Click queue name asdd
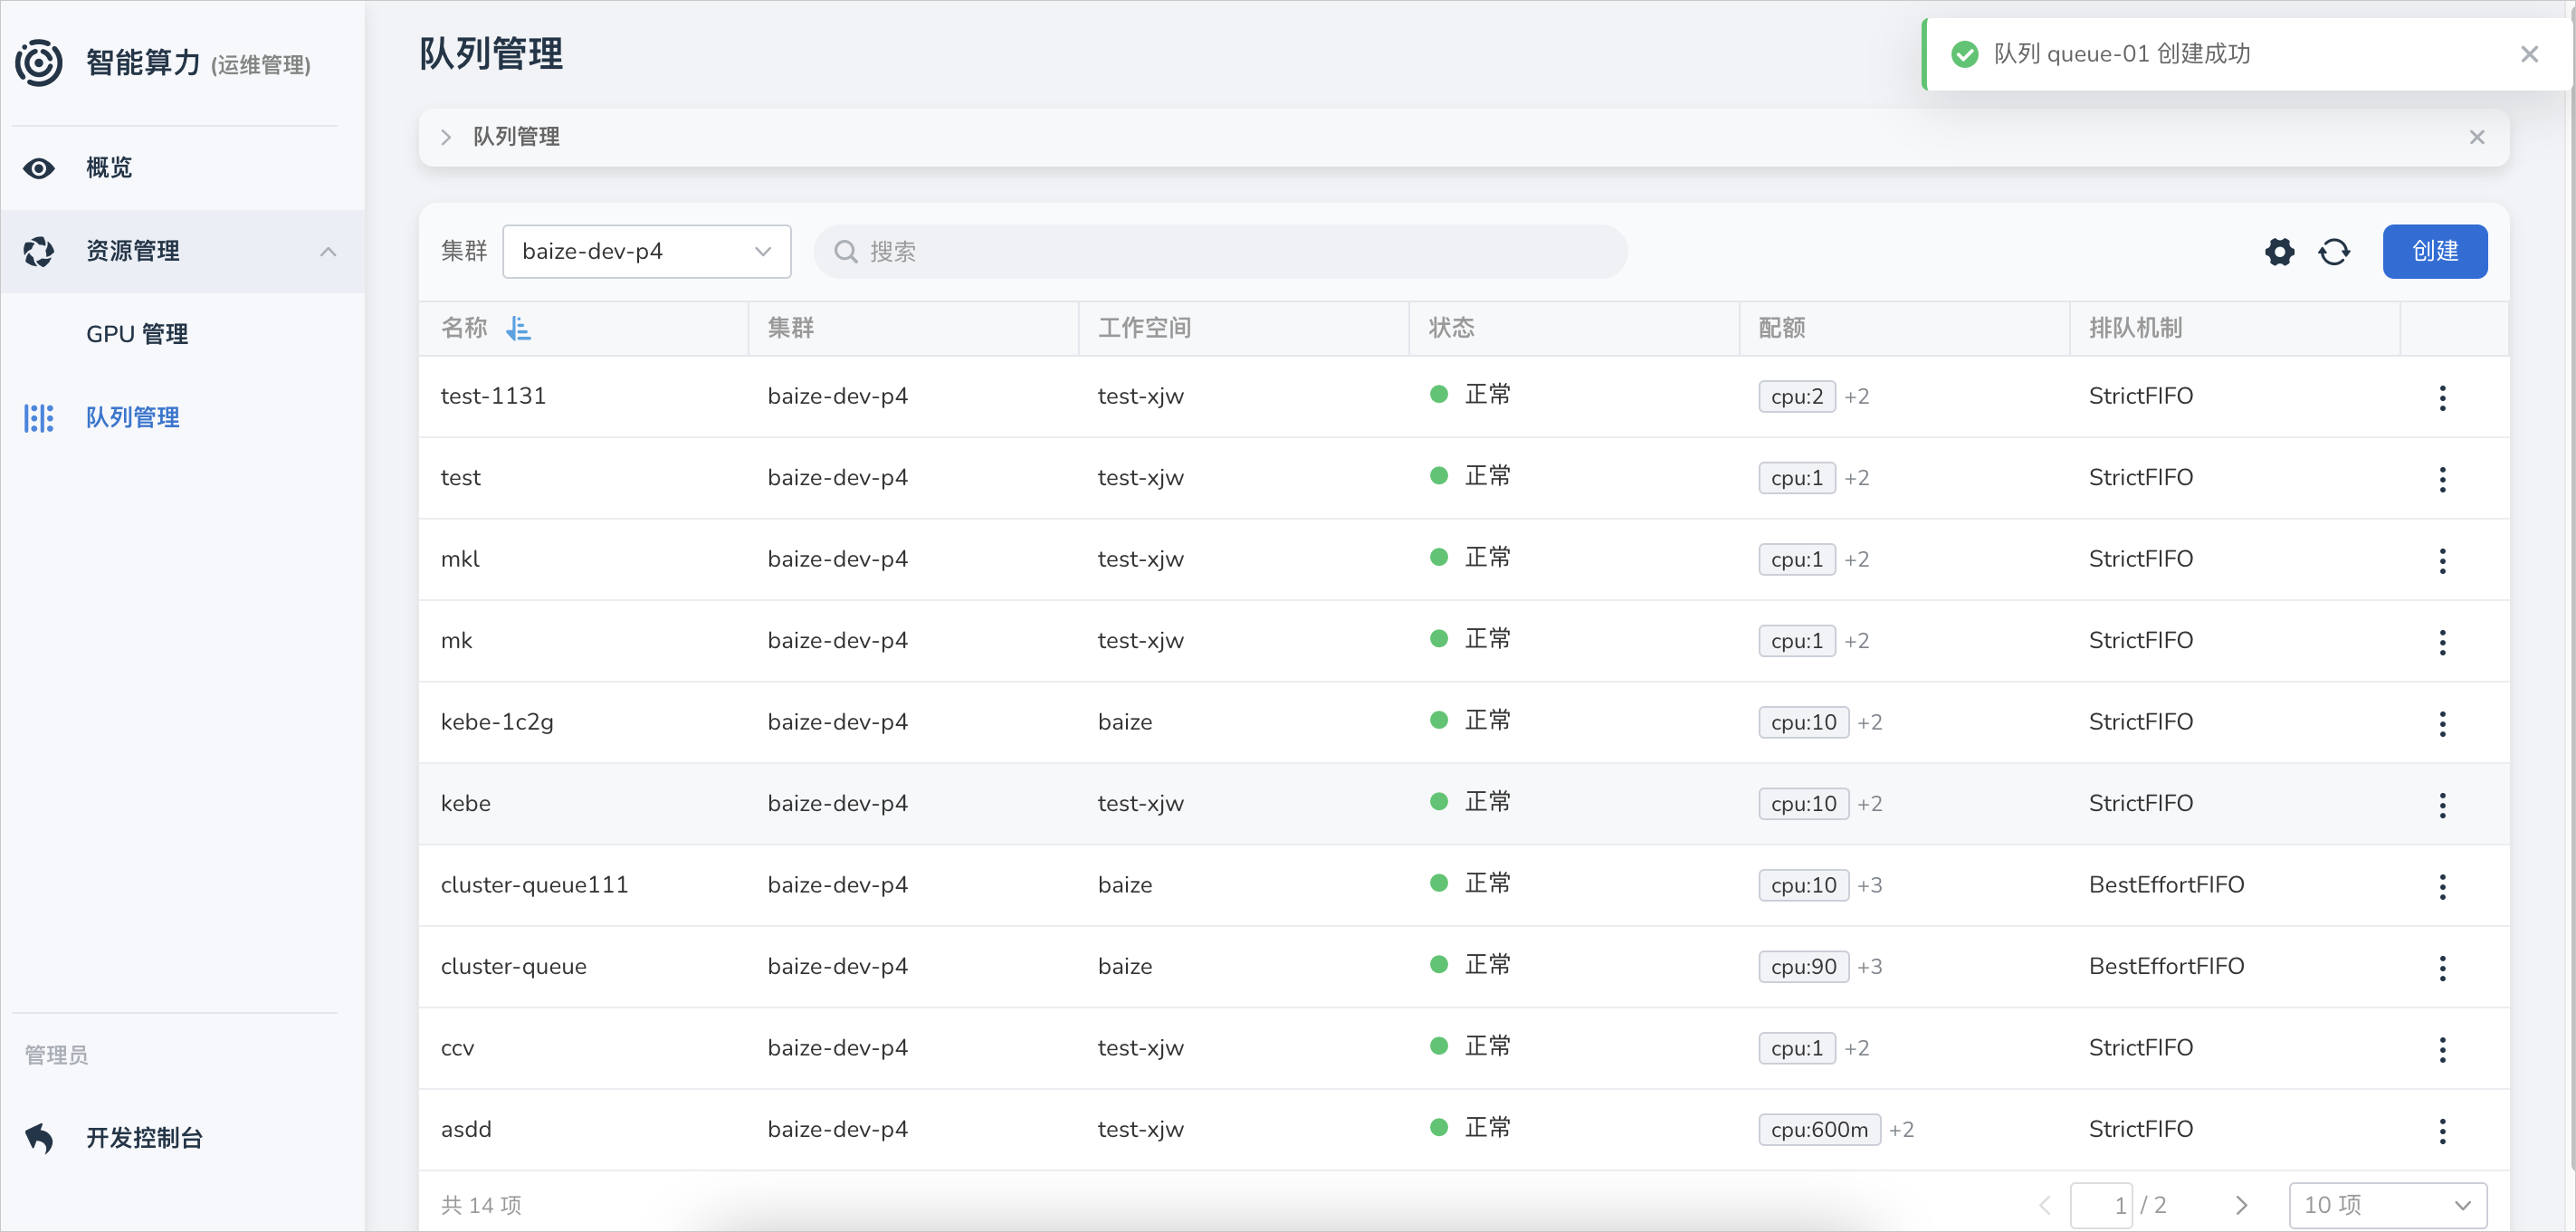The height and width of the screenshot is (1232, 2576). (466, 1129)
